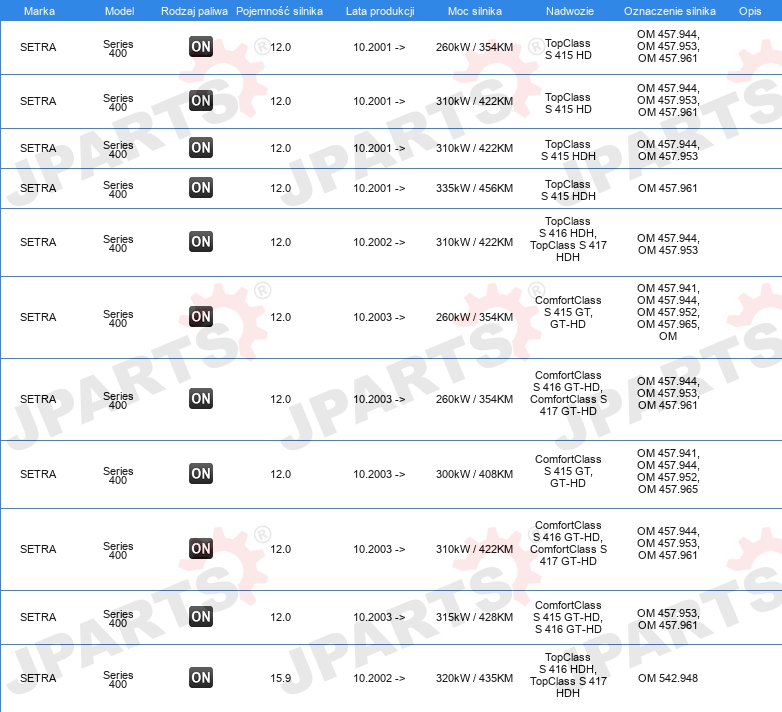Click the ON fuel icon in the 315kW / 428KM row
Viewport: 782px width, 712px height.
[x=201, y=617]
